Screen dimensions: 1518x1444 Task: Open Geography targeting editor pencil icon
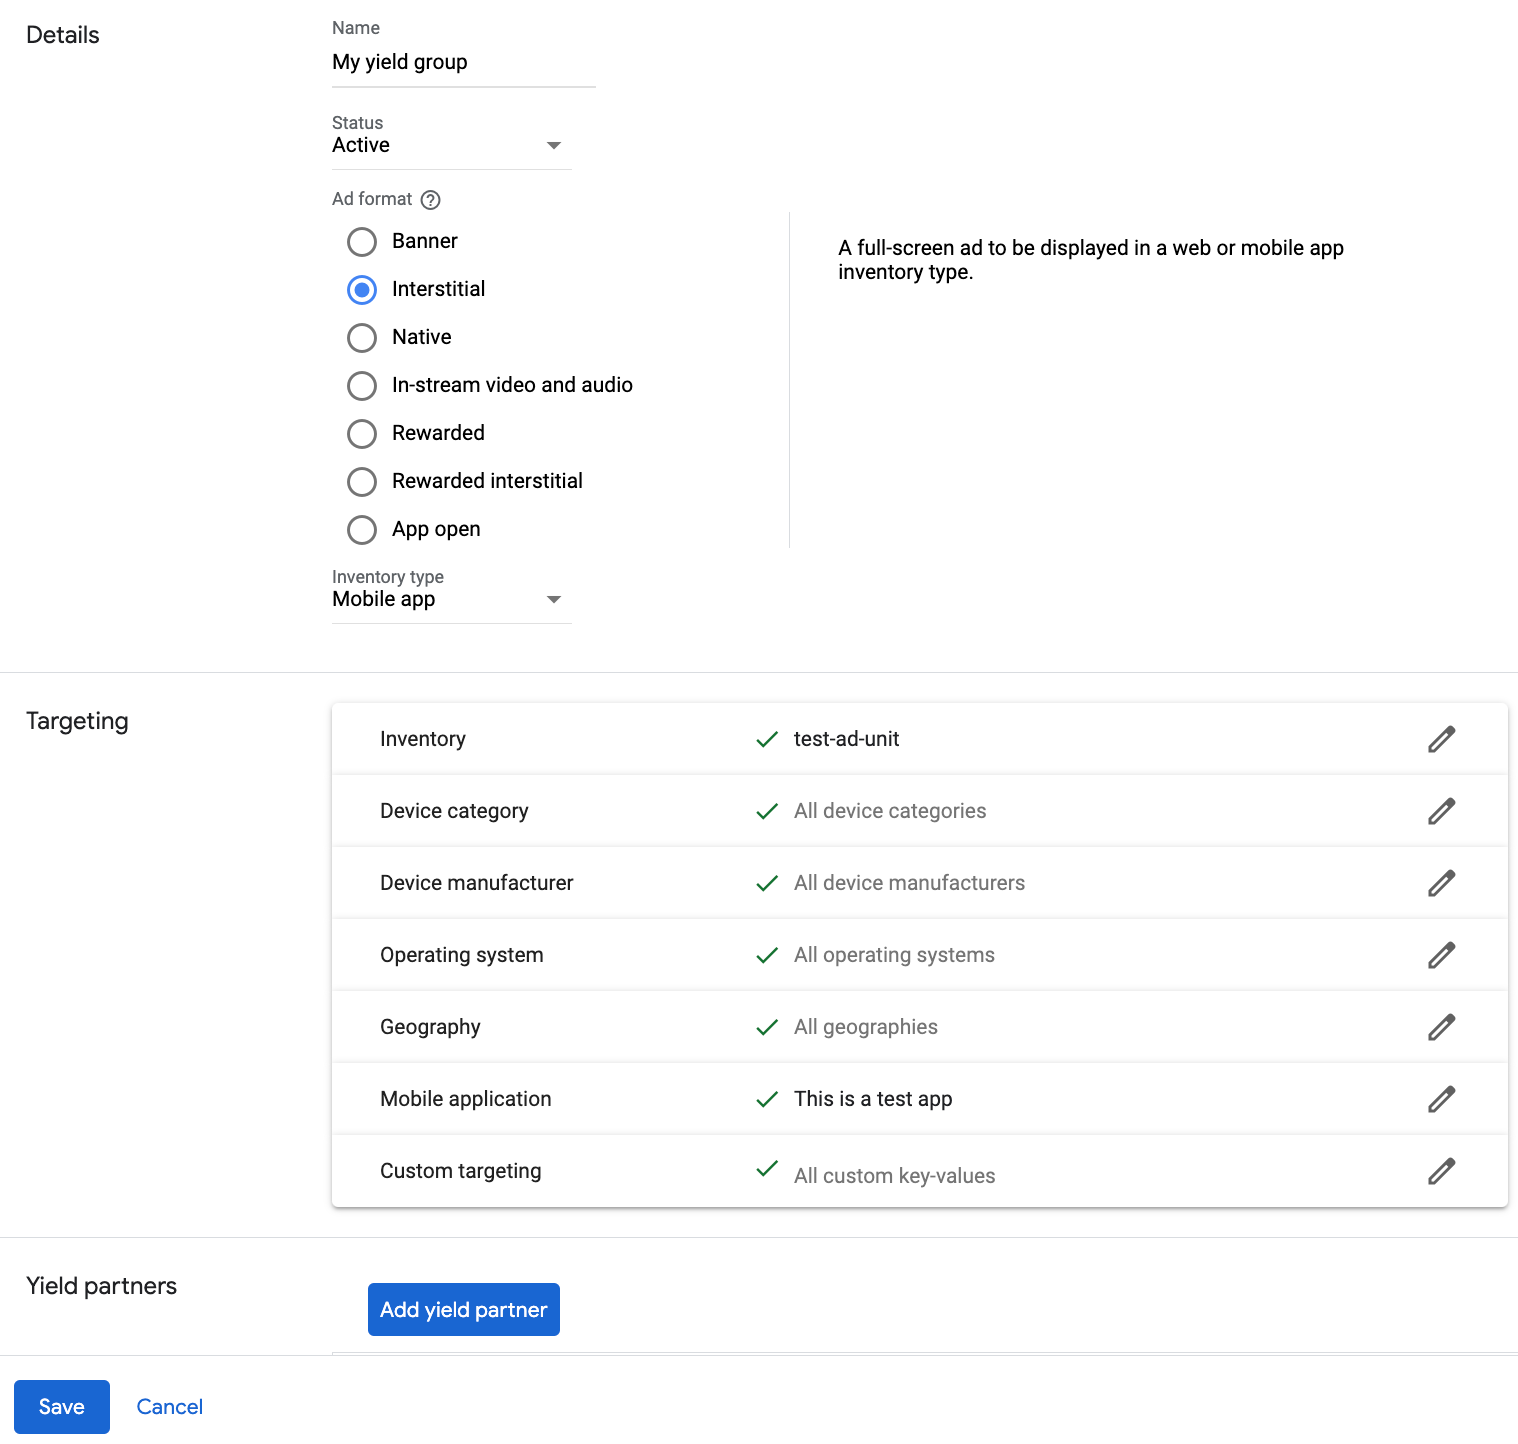[x=1441, y=1027]
